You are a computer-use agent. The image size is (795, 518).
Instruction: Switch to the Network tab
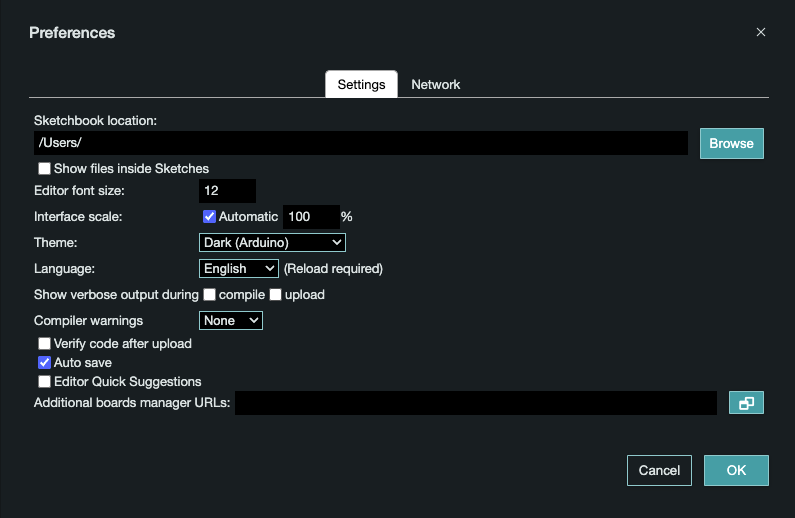pyautogui.click(x=436, y=85)
